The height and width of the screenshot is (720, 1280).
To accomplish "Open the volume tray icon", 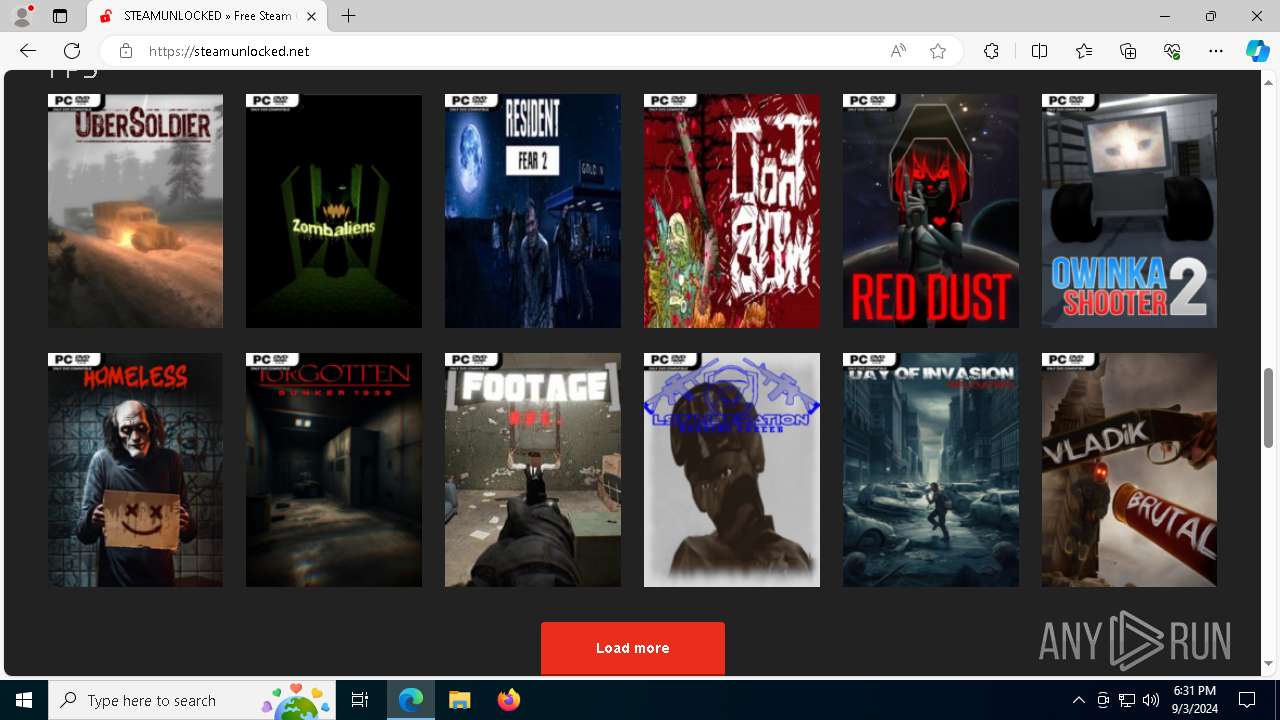I will point(1151,700).
